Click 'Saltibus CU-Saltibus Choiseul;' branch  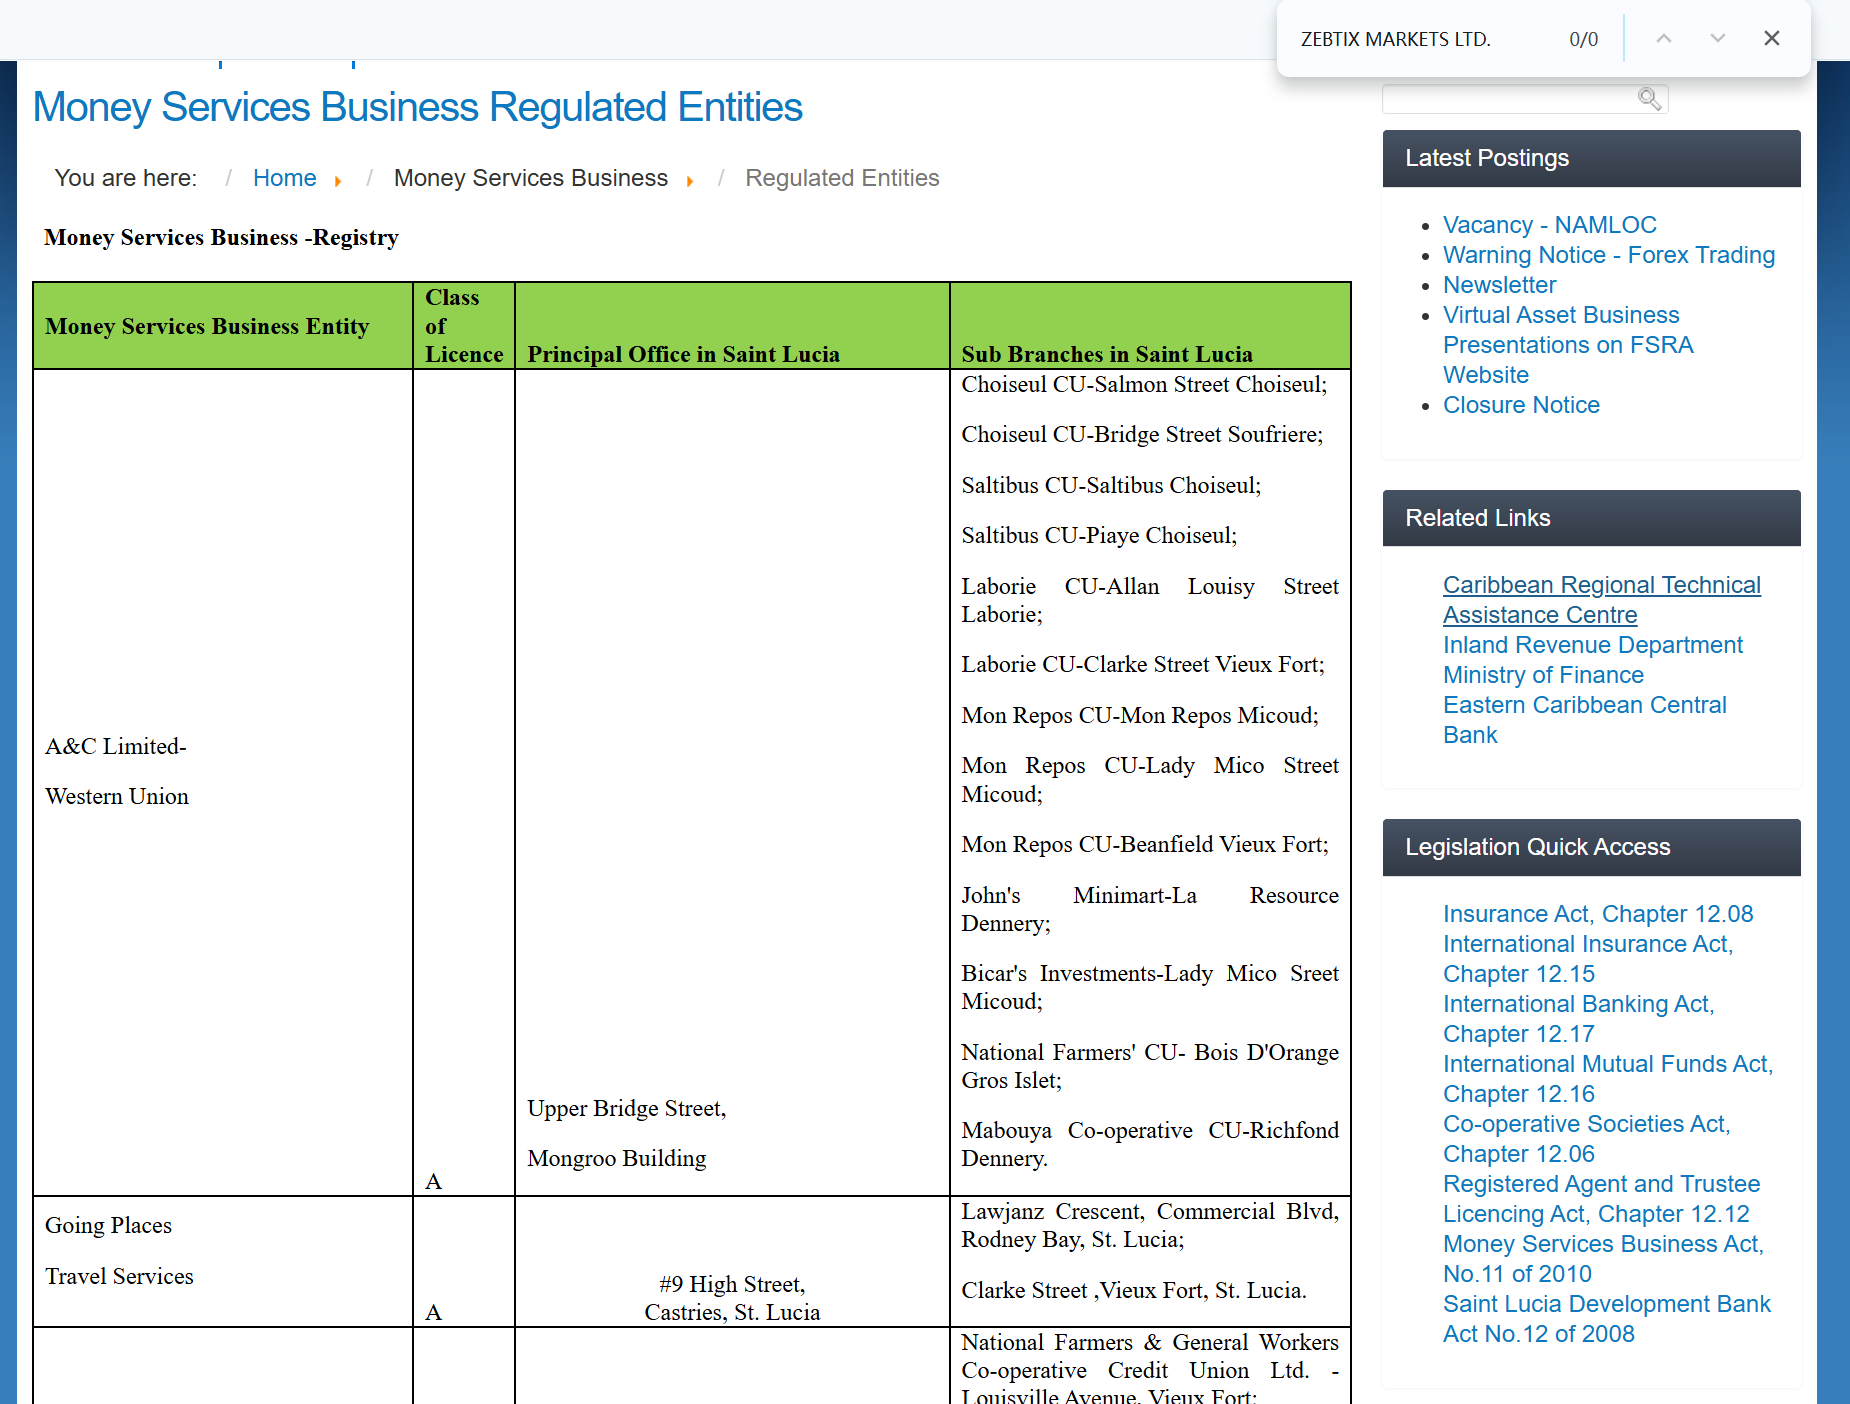pyautogui.click(x=1111, y=485)
